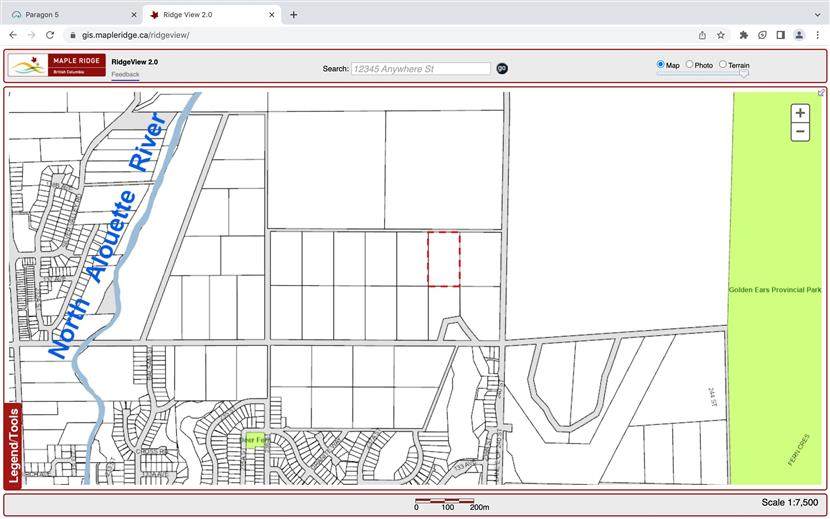Switch to the Paragon 5 tab
This screenshot has height=519, width=830.
[x=70, y=15]
